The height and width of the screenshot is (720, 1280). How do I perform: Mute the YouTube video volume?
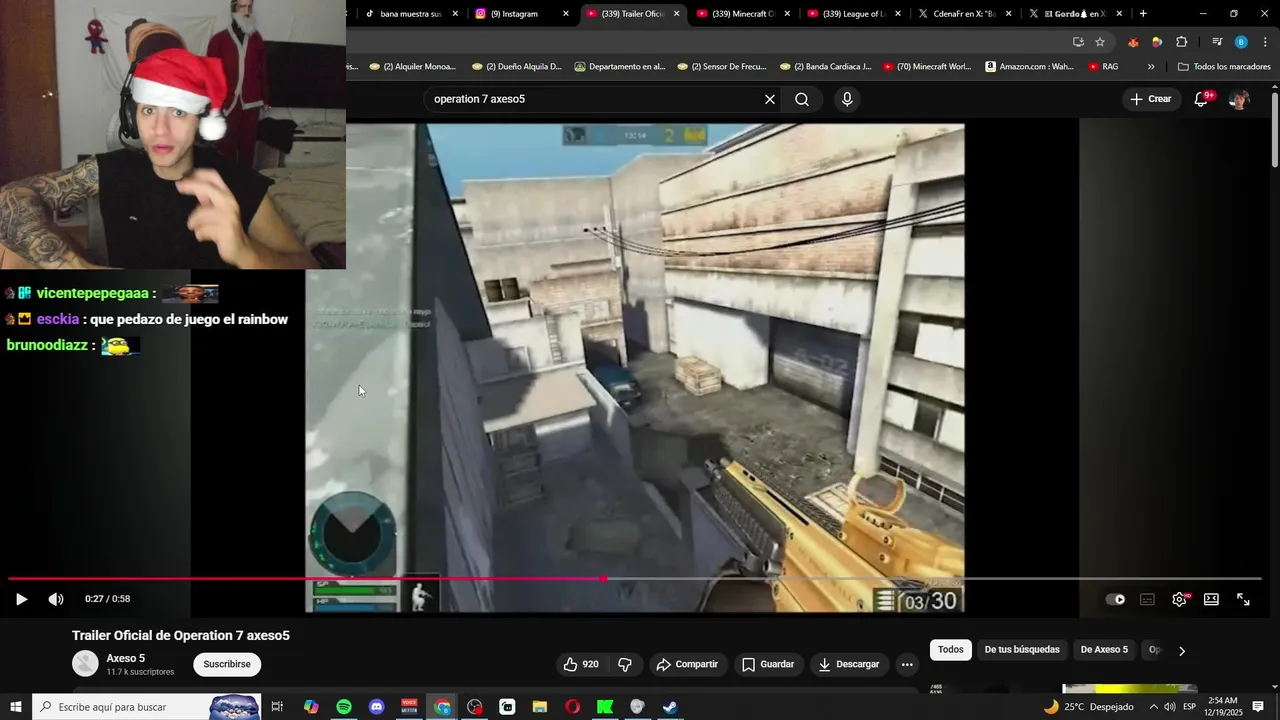[56, 599]
